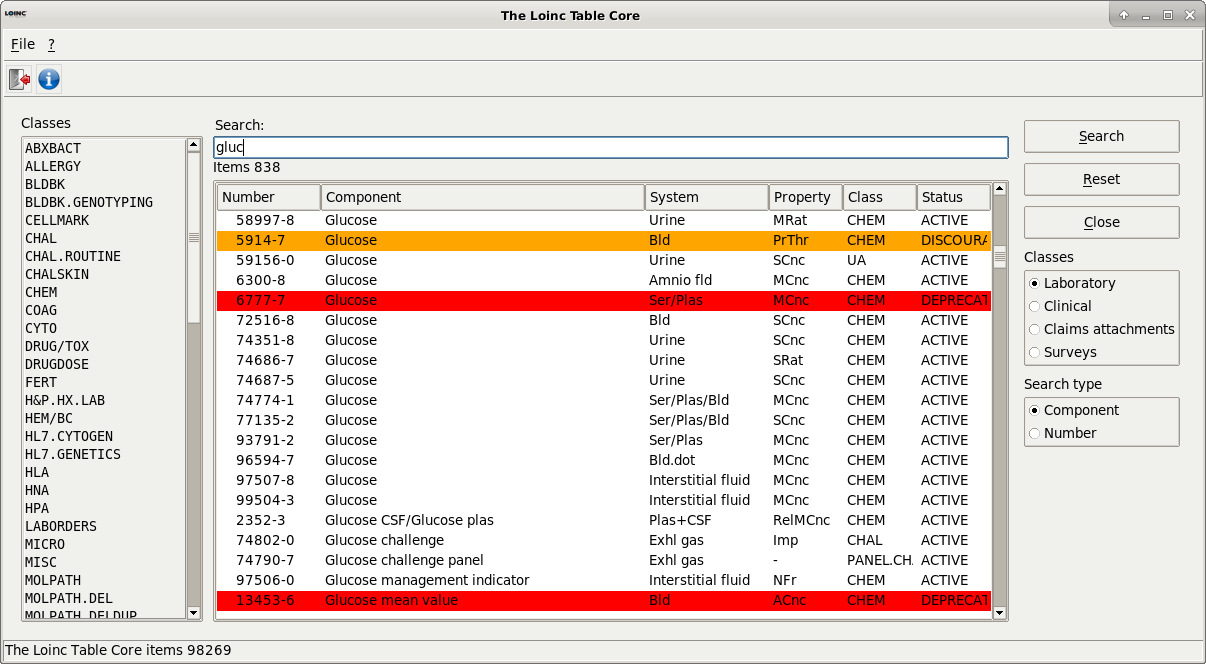Select BLDBK.GENOTYPING in the Classes list
1206x664 pixels.
pos(104,202)
